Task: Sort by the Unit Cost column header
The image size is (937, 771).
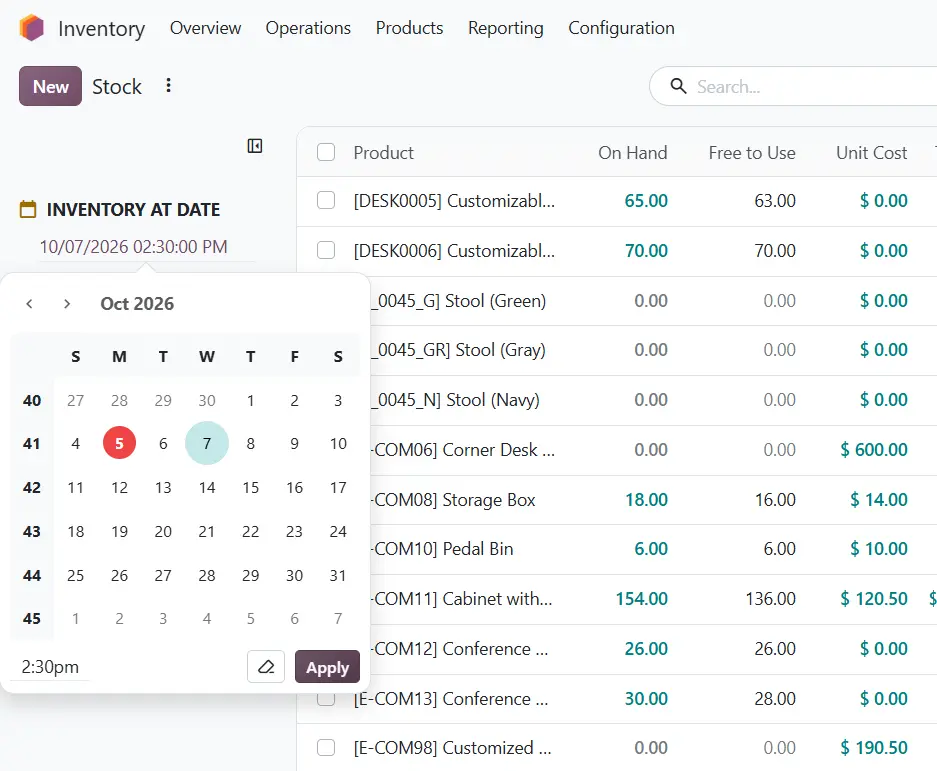Action: (871, 153)
